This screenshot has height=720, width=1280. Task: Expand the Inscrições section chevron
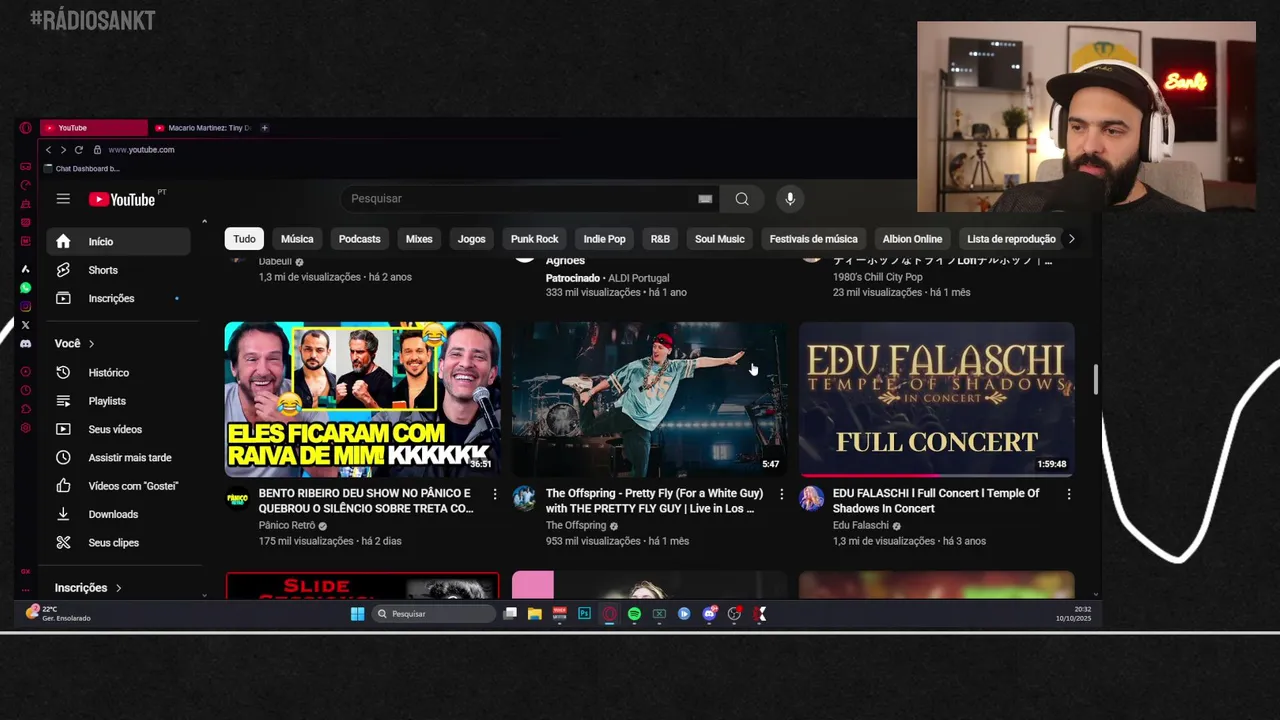coord(118,588)
